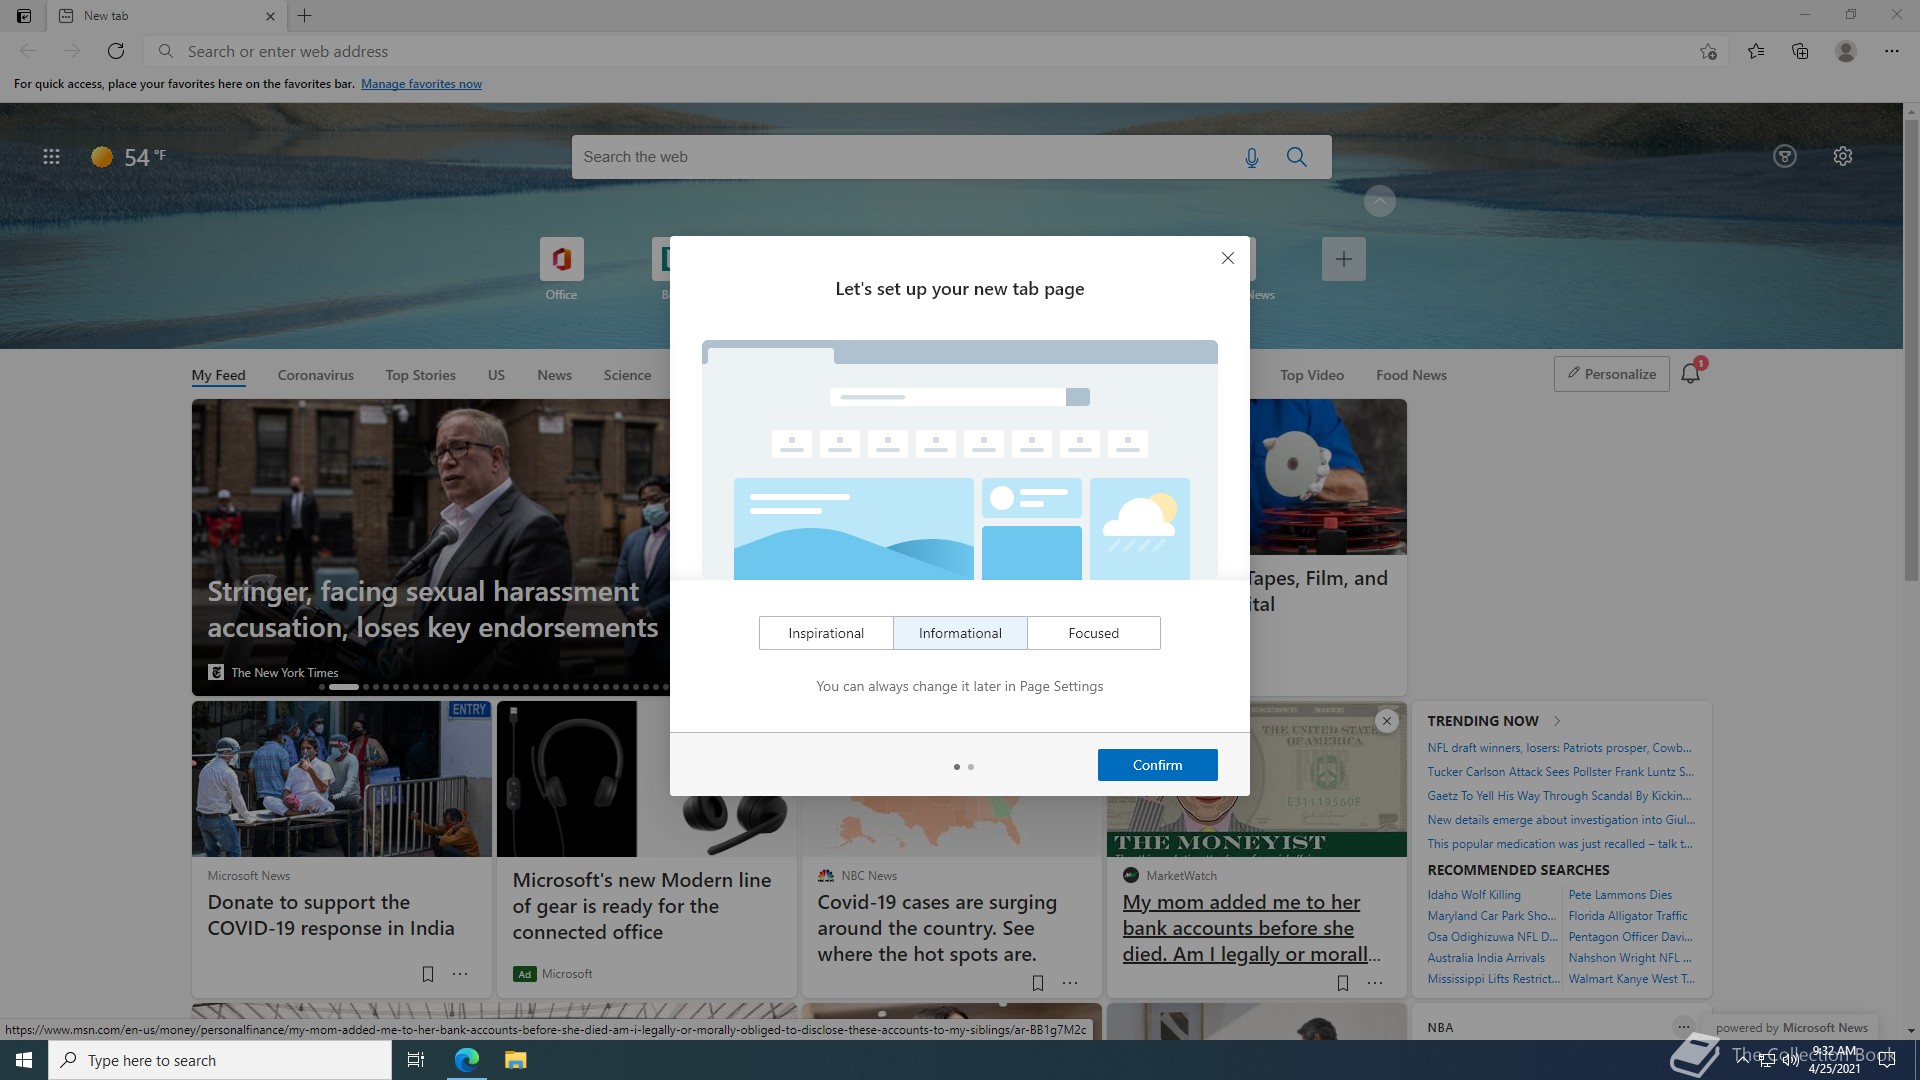Open the Favorites list icon
The height and width of the screenshot is (1080, 1920).
click(x=1756, y=51)
